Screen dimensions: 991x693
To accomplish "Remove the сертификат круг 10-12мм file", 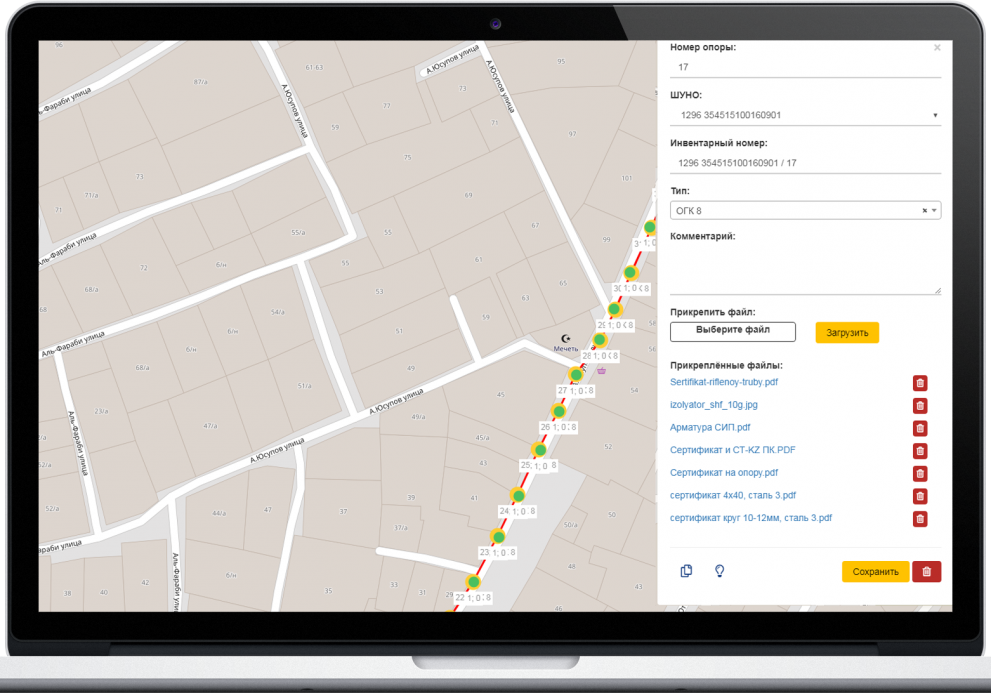I will [x=919, y=519].
